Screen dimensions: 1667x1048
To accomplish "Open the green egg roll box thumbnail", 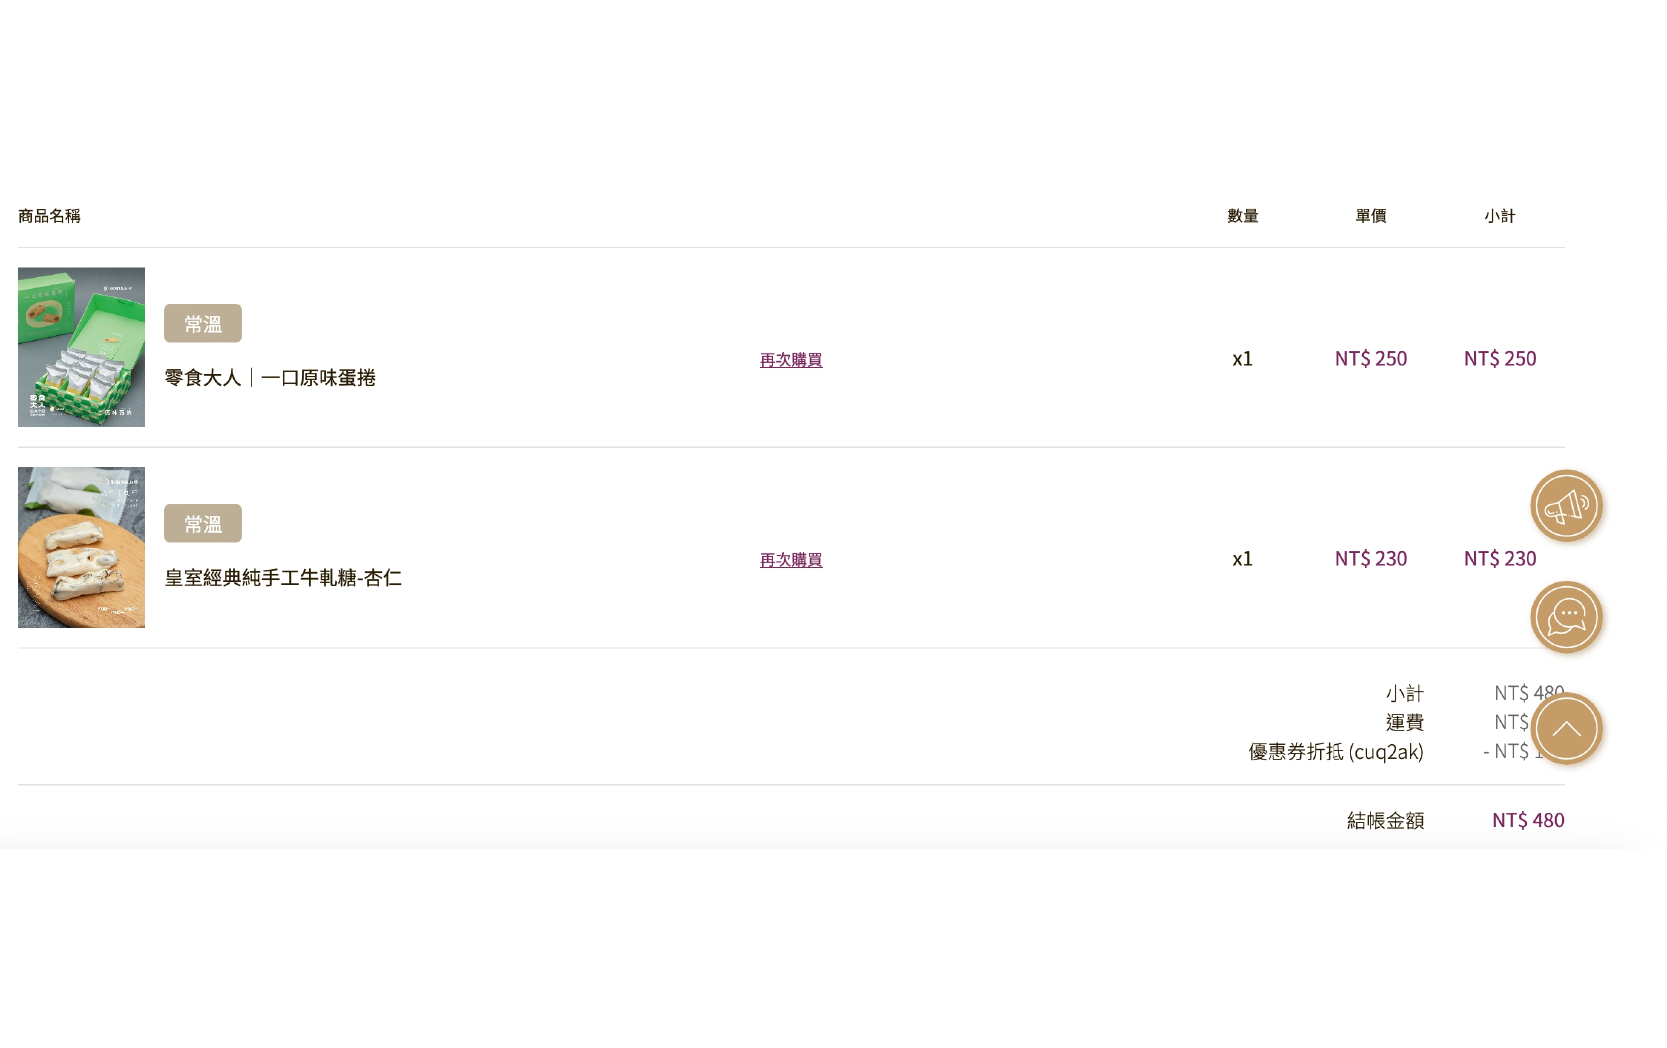I will pyautogui.click(x=81, y=347).
